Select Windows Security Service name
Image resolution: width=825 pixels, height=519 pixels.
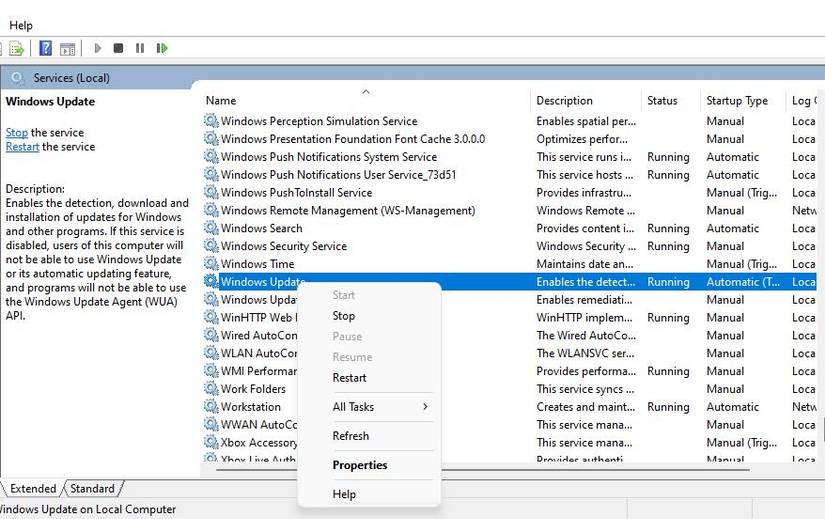(284, 246)
